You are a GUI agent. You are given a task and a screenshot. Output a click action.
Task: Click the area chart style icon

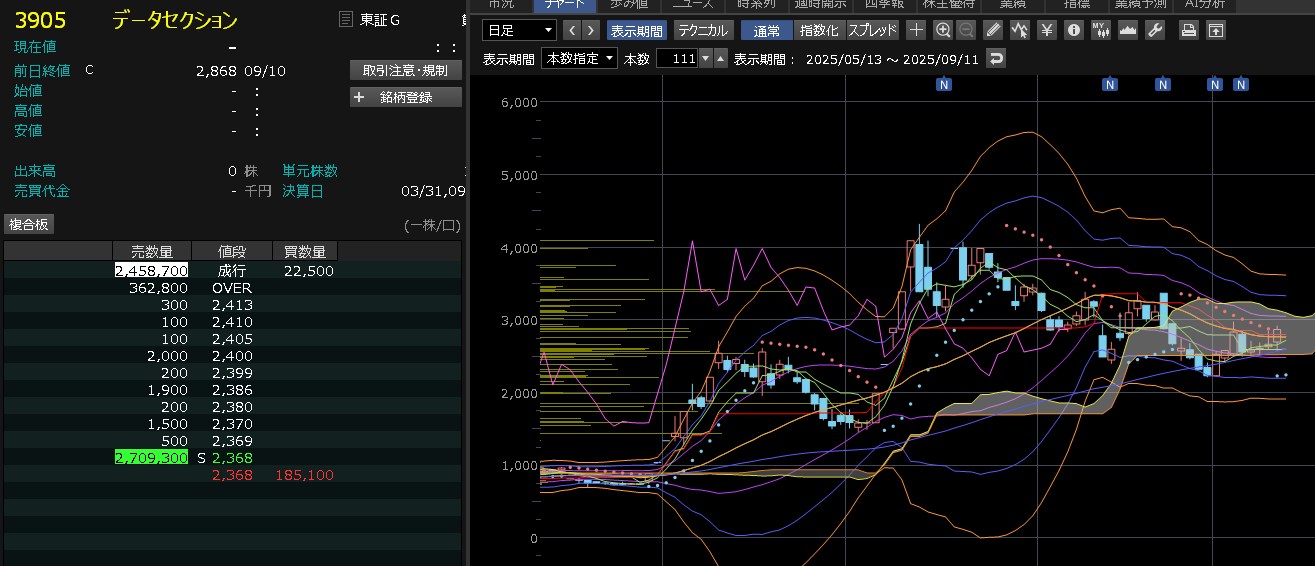[1128, 30]
